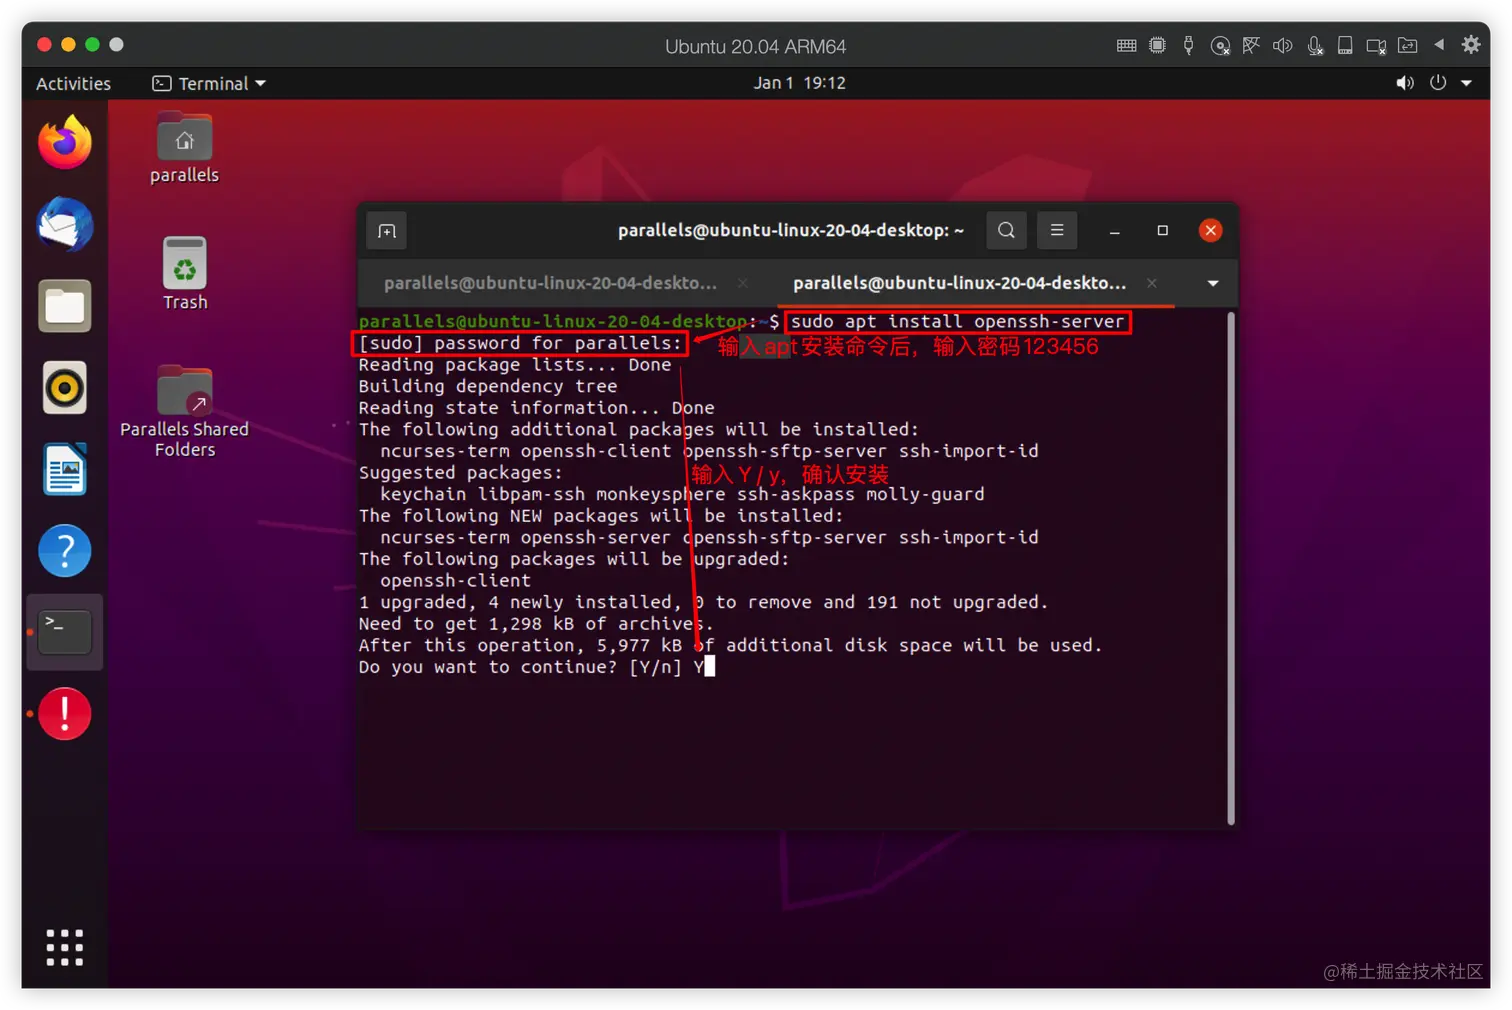Open the terminal hamburger menu

click(x=1057, y=231)
